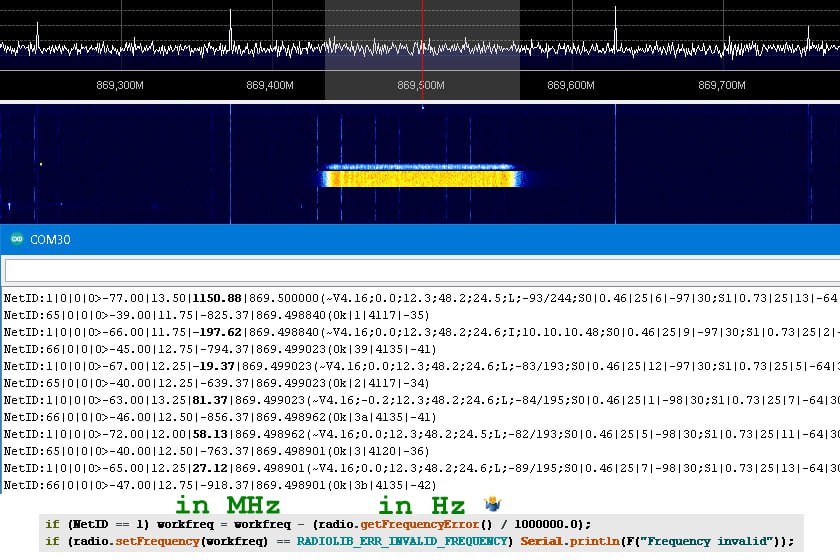Click the bold 1150.88 value in first log line
This screenshot has height=560, width=840.
coord(219,298)
